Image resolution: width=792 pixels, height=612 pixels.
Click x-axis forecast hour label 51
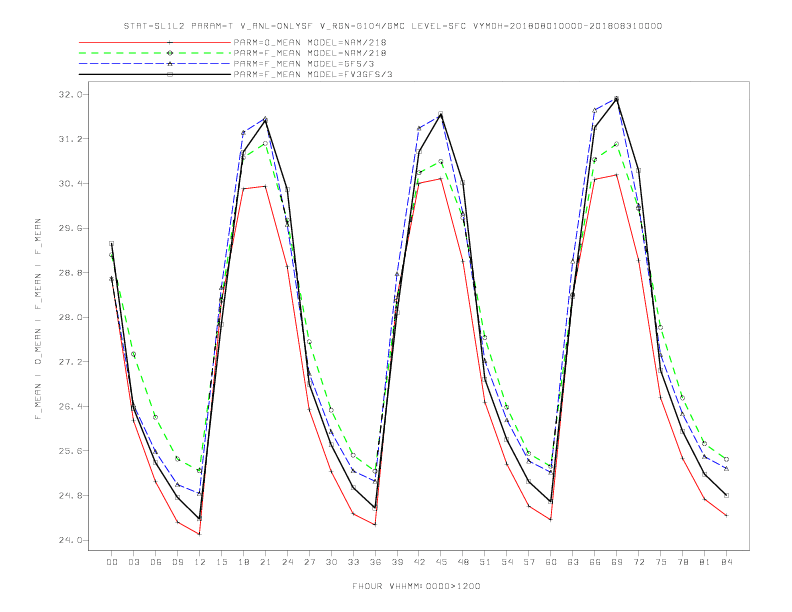(485, 562)
